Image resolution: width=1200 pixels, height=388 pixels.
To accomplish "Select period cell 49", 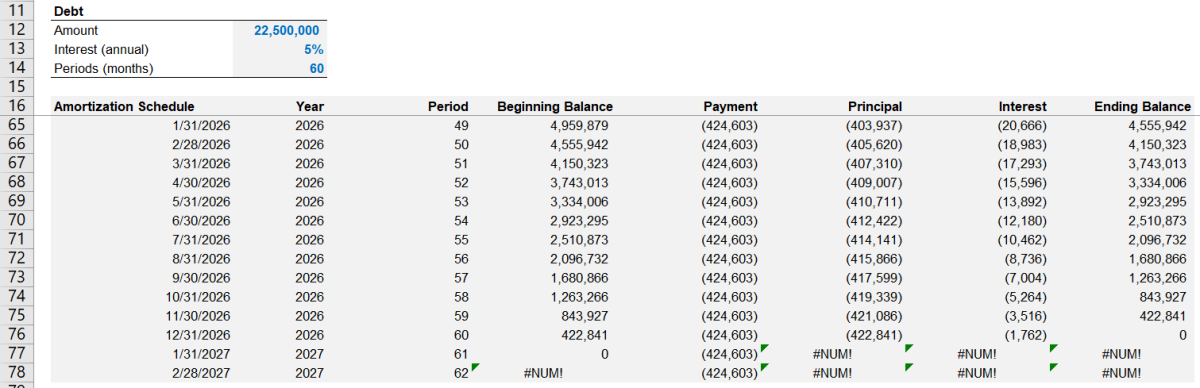I will (x=461, y=125).
